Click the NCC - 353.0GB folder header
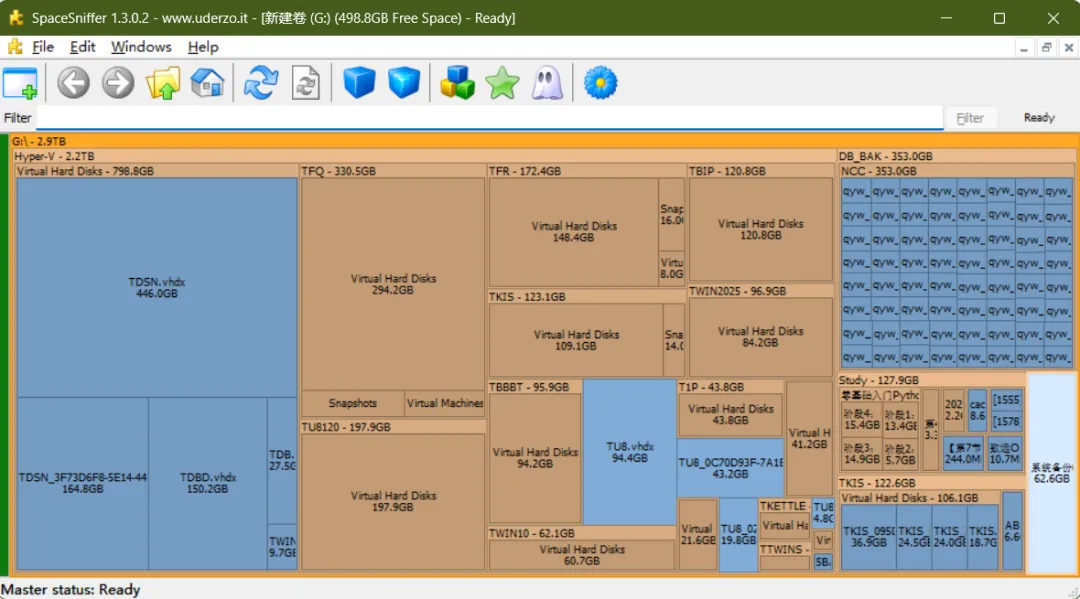 [x=956, y=171]
